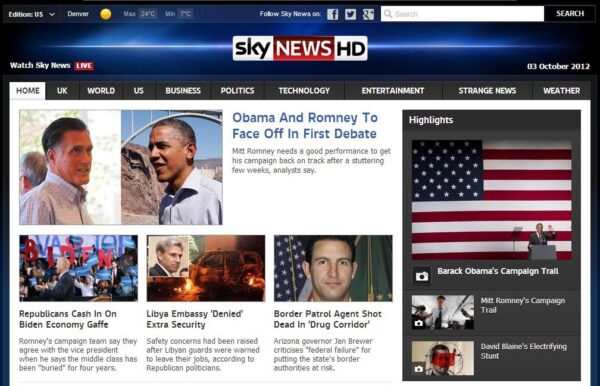Click the burning car Libya thumbnail
The image size is (600, 386).
(x=206, y=268)
